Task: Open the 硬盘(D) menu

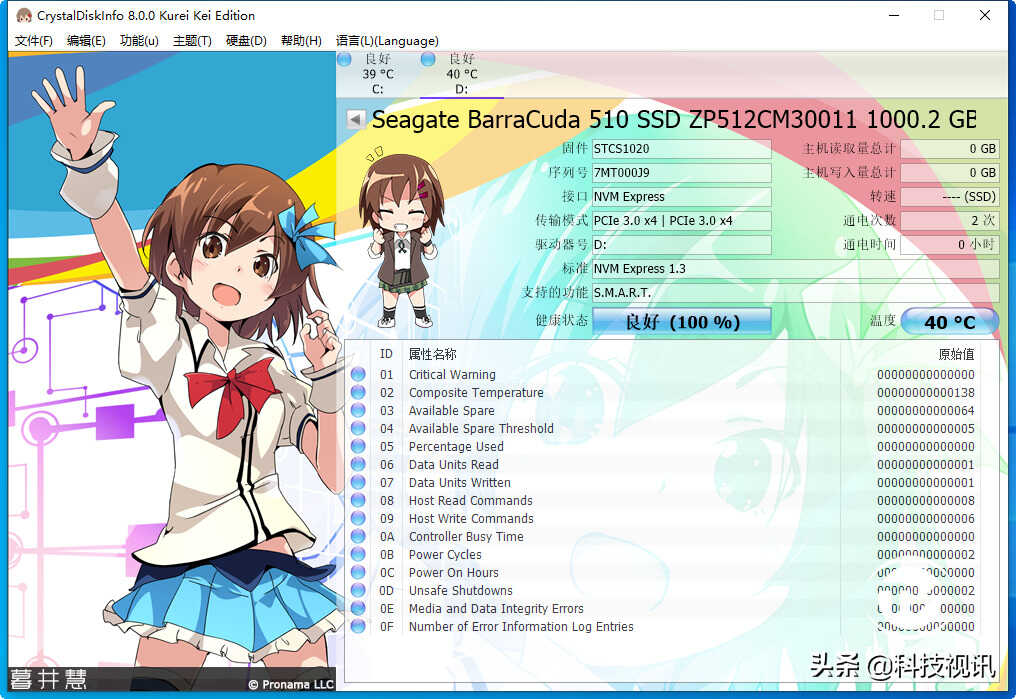Action: [x=246, y=41]
